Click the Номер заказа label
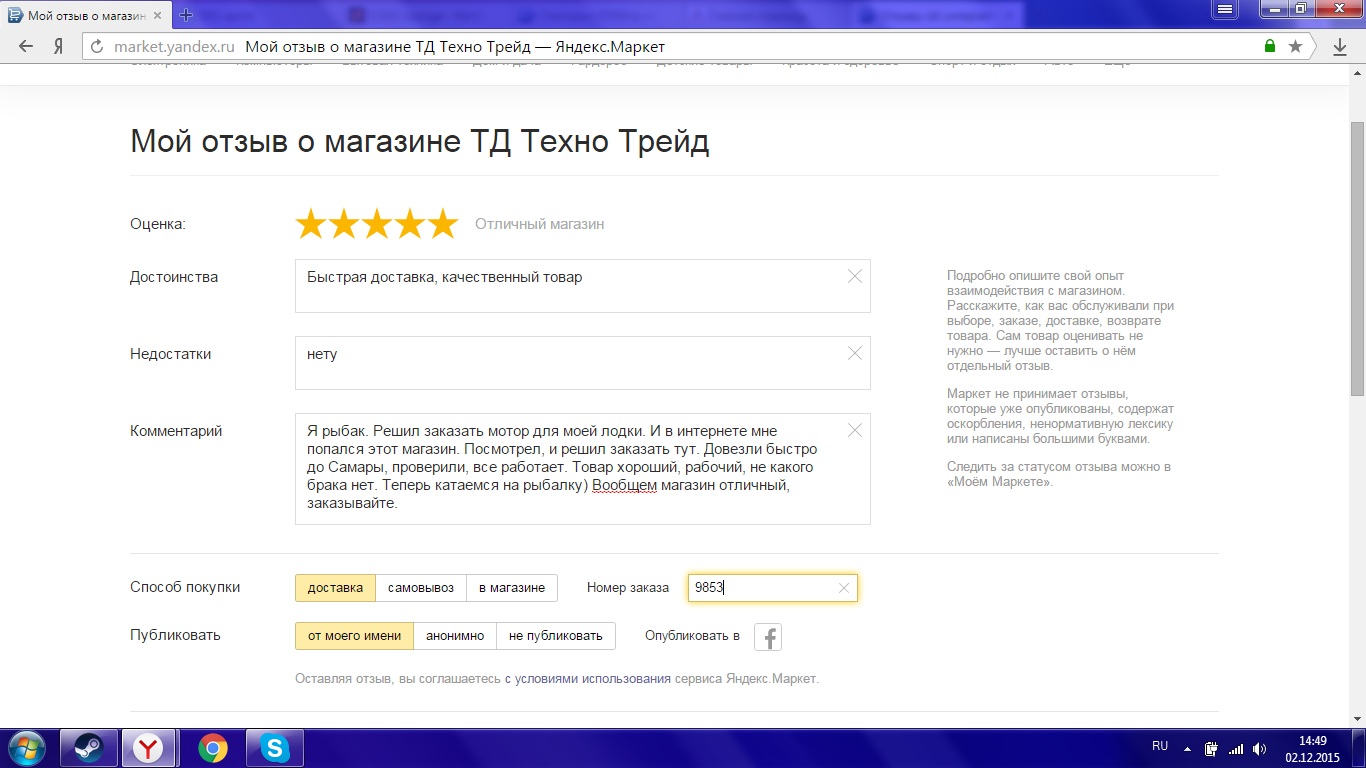Image resolution: width=1366 pixels, height=768 pixels. pyautogui.click(x=628, y=588)
